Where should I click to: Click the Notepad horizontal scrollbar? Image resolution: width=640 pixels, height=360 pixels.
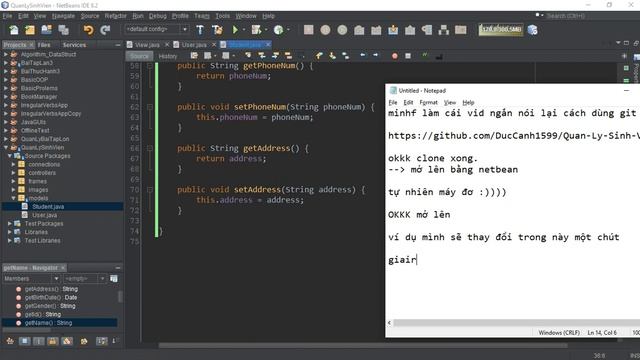pyautogui.click(x=516, y=322)
